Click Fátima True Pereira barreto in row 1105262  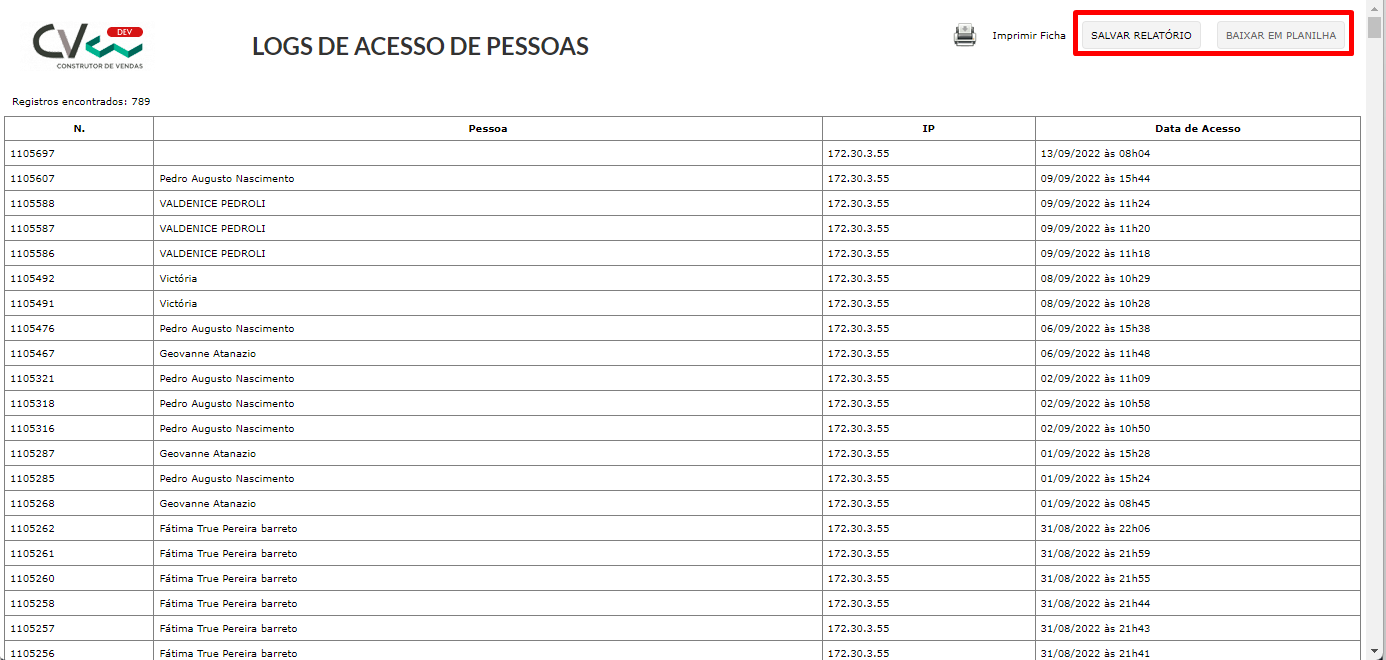(x=228, y=528)
